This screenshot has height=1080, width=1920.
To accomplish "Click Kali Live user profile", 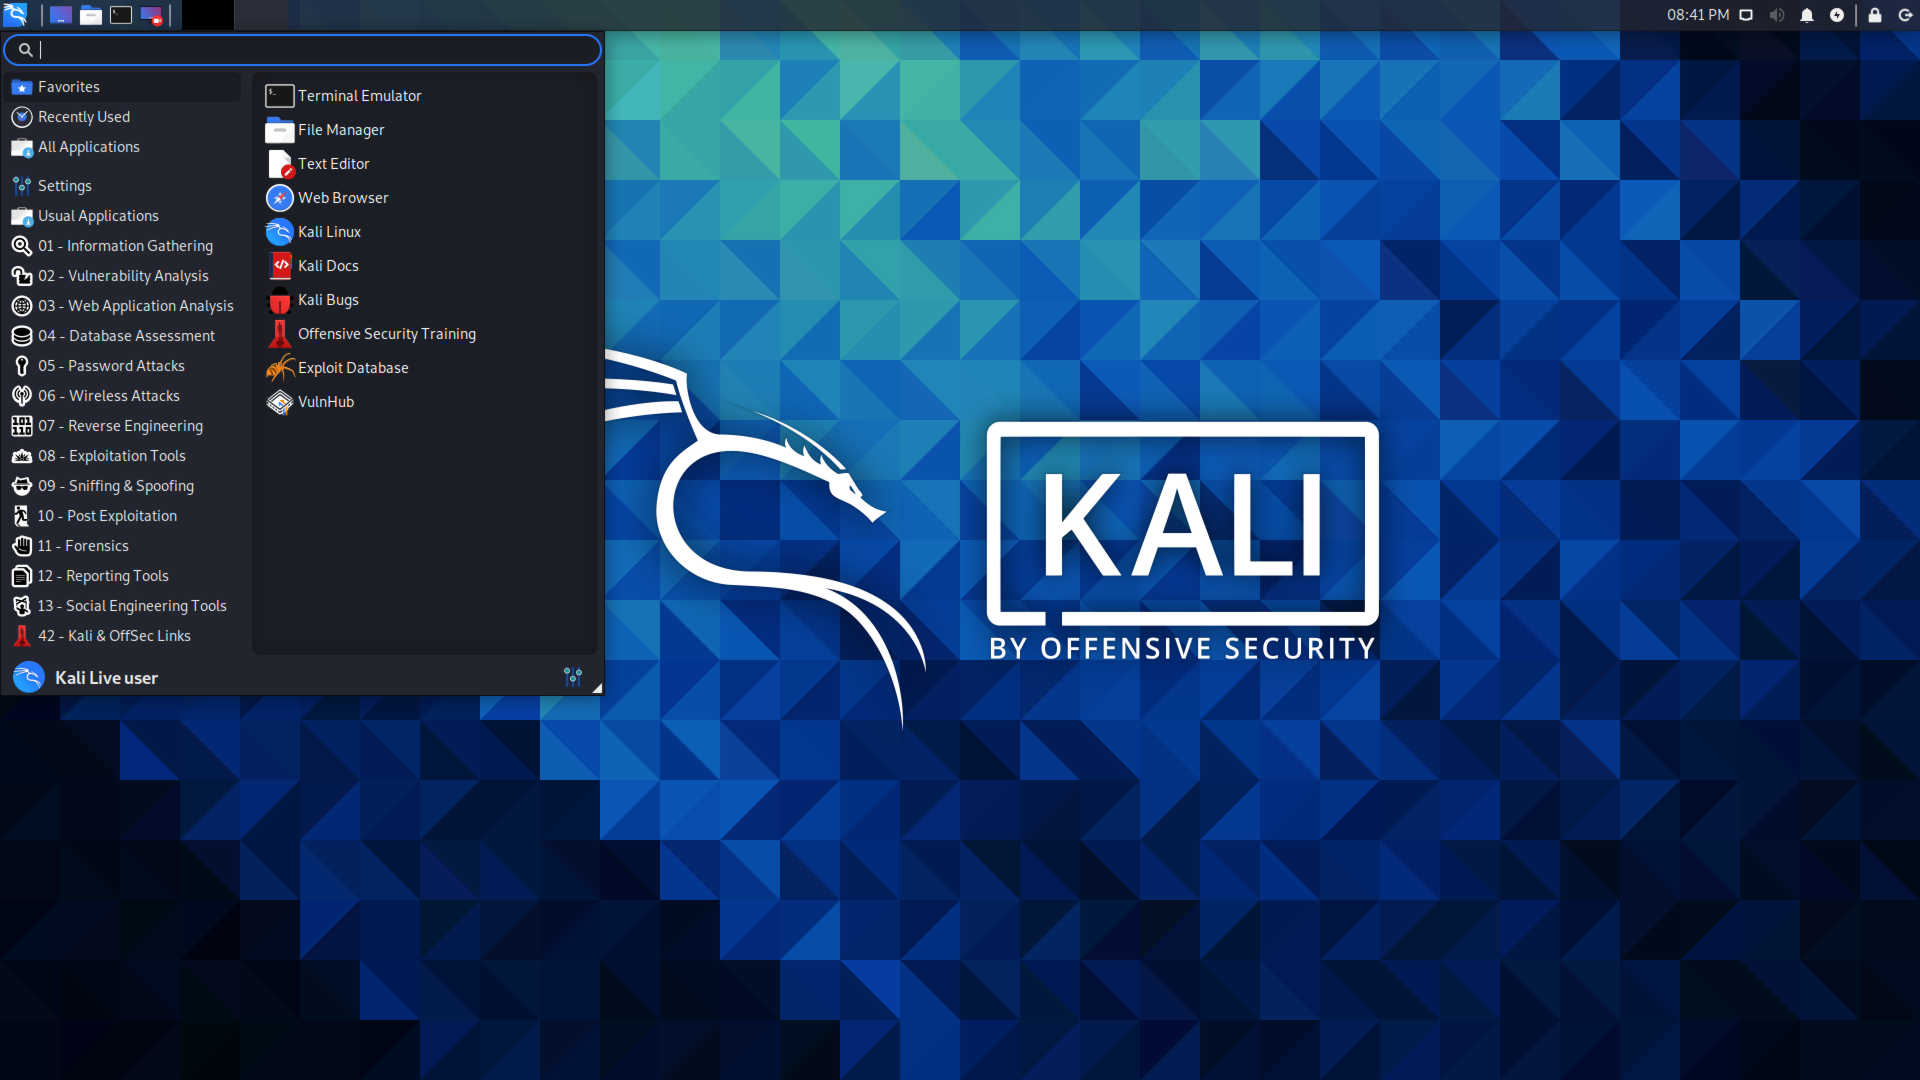I will [x=105, y=676].
